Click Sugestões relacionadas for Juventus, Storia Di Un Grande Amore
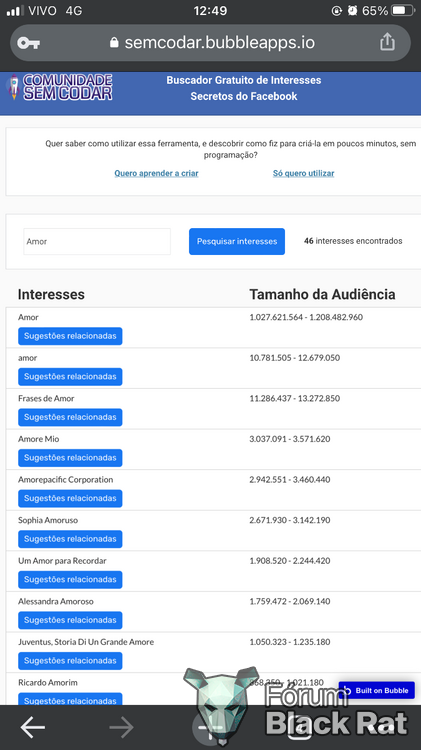The image size is (421, 750). [x=70, y=661]
